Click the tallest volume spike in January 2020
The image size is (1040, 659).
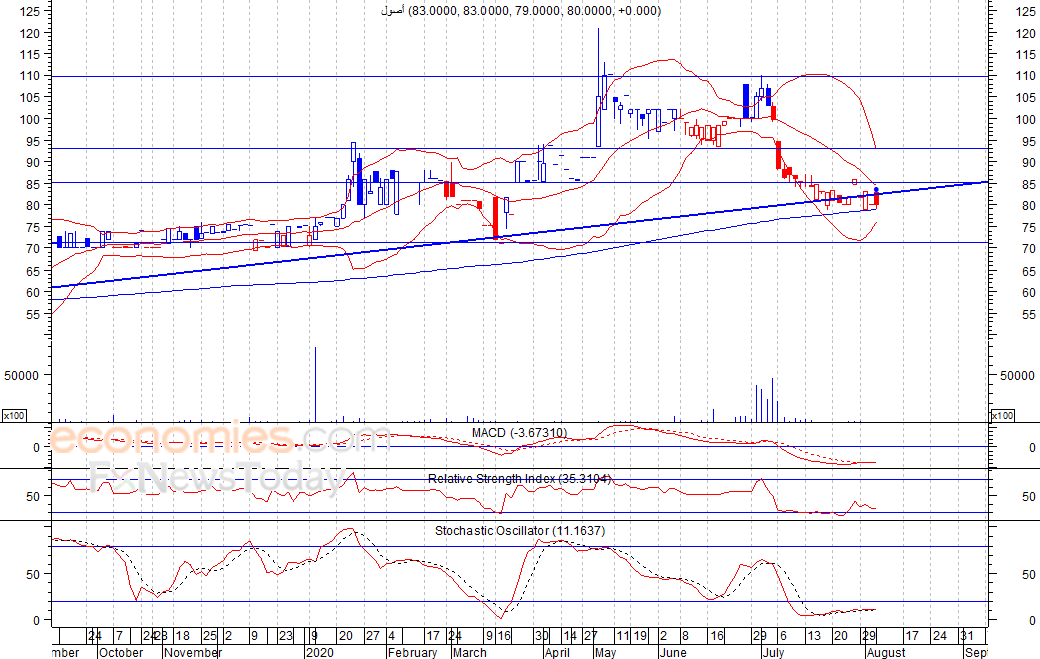pyautogui.click(x=315, y=385)
